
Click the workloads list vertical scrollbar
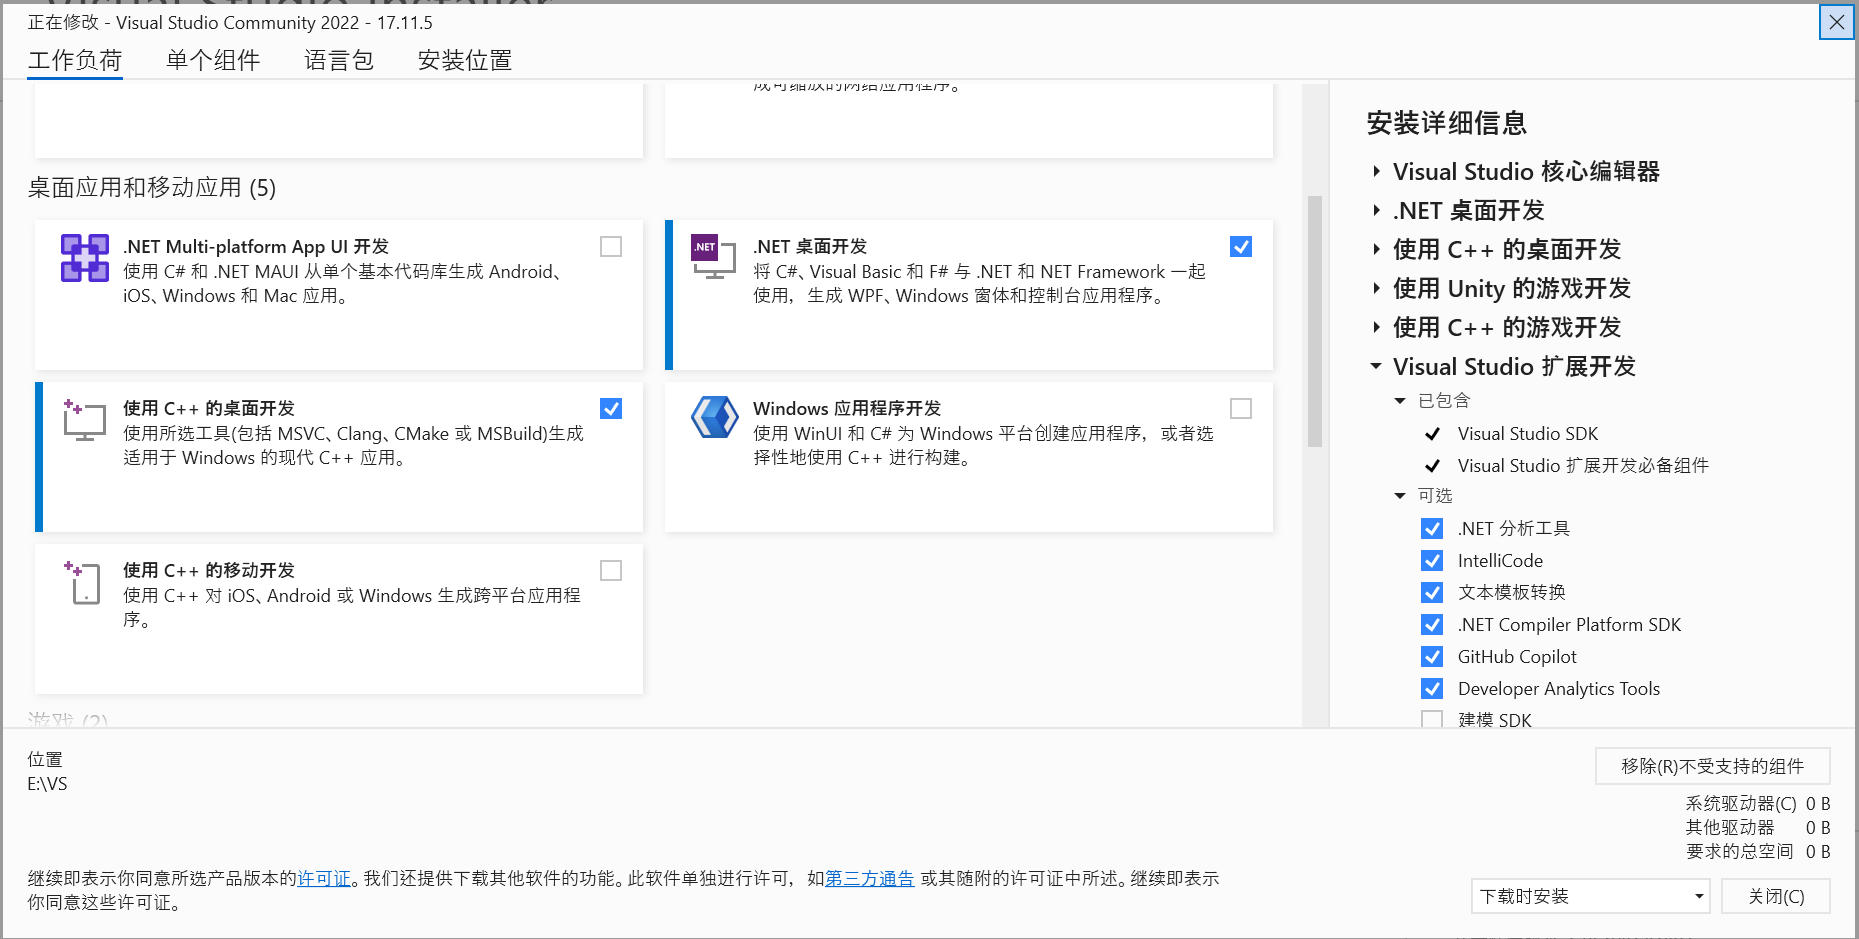[1315, 321]
